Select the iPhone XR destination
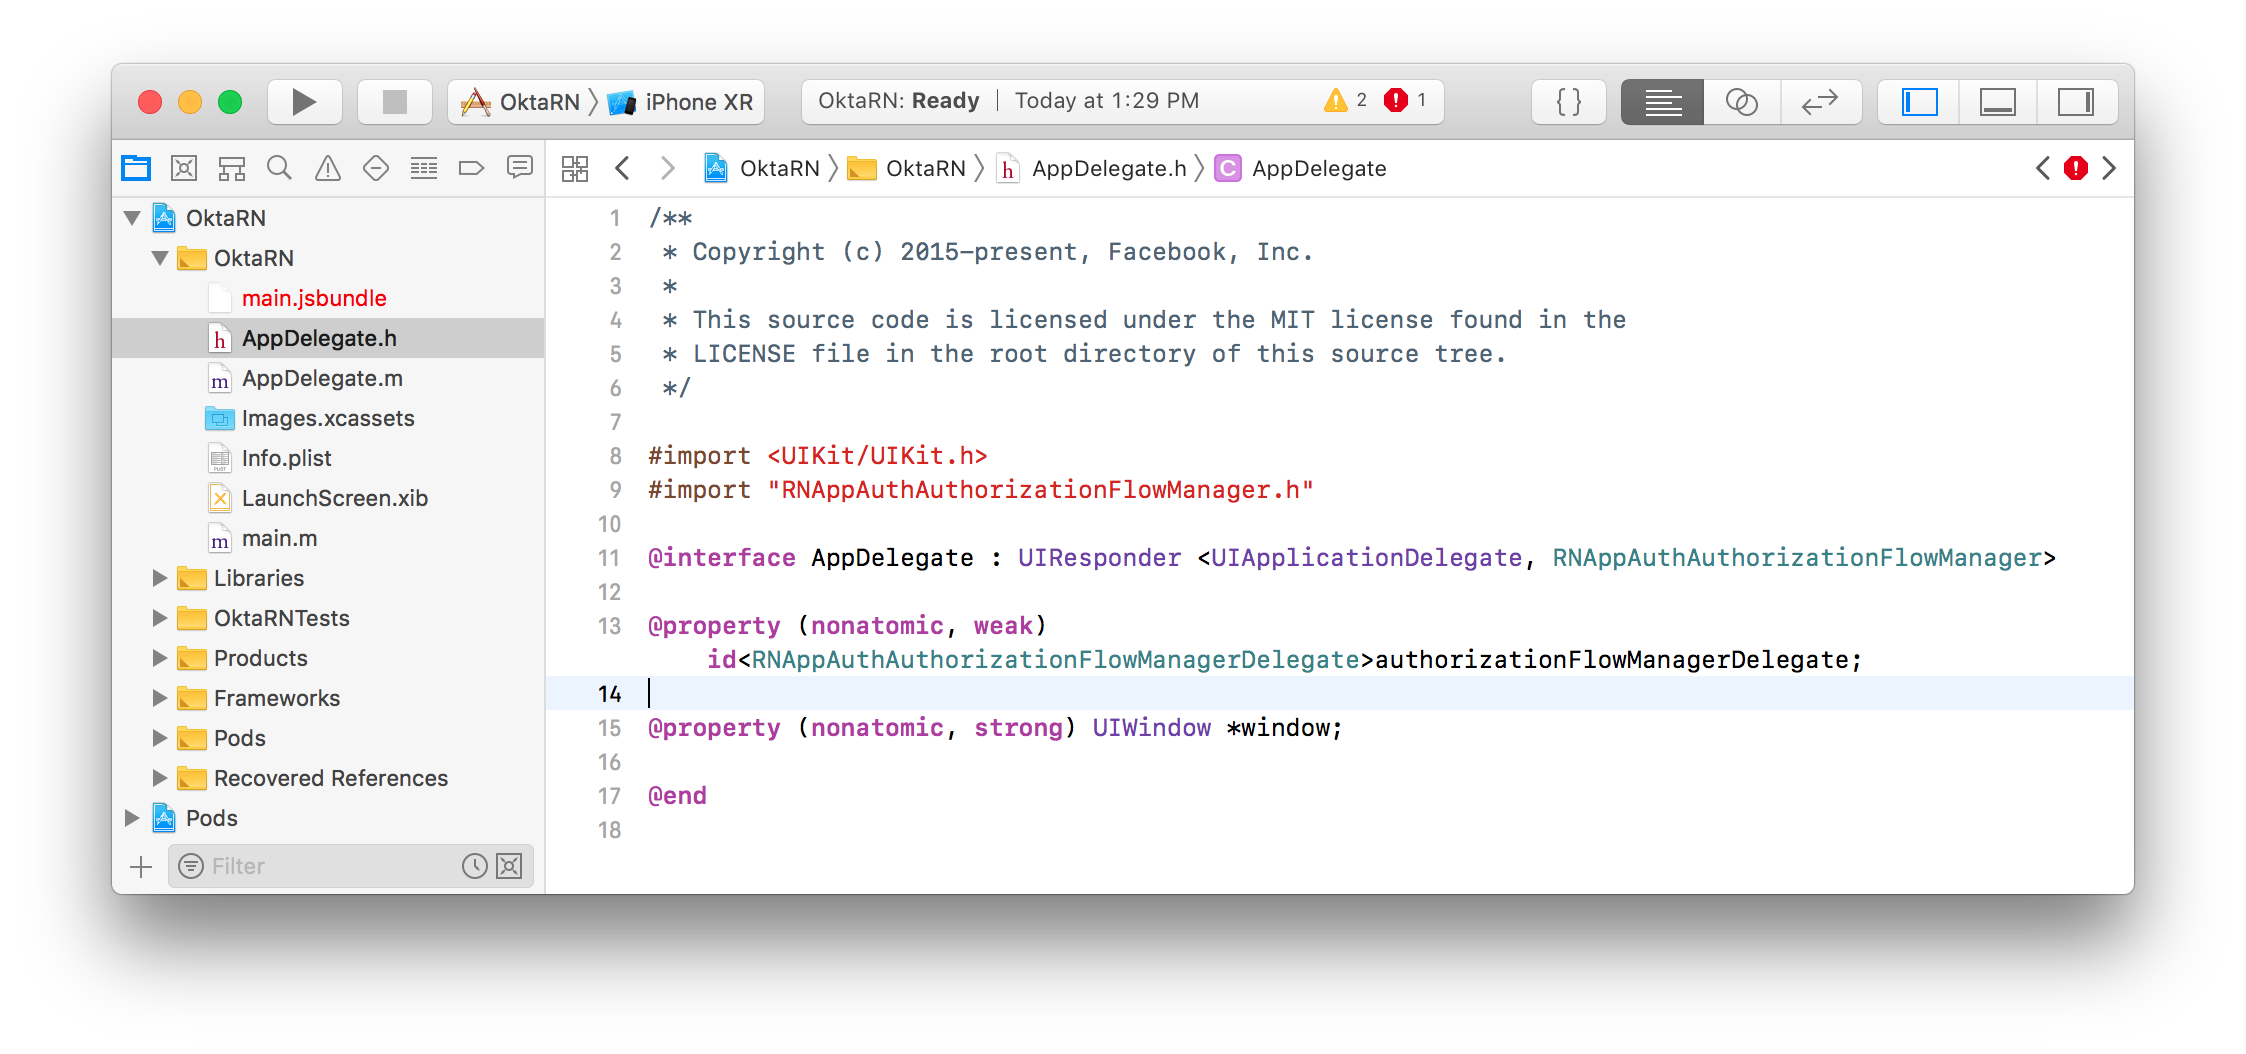Viewport: 2246px width, 1054px height. 697,102
